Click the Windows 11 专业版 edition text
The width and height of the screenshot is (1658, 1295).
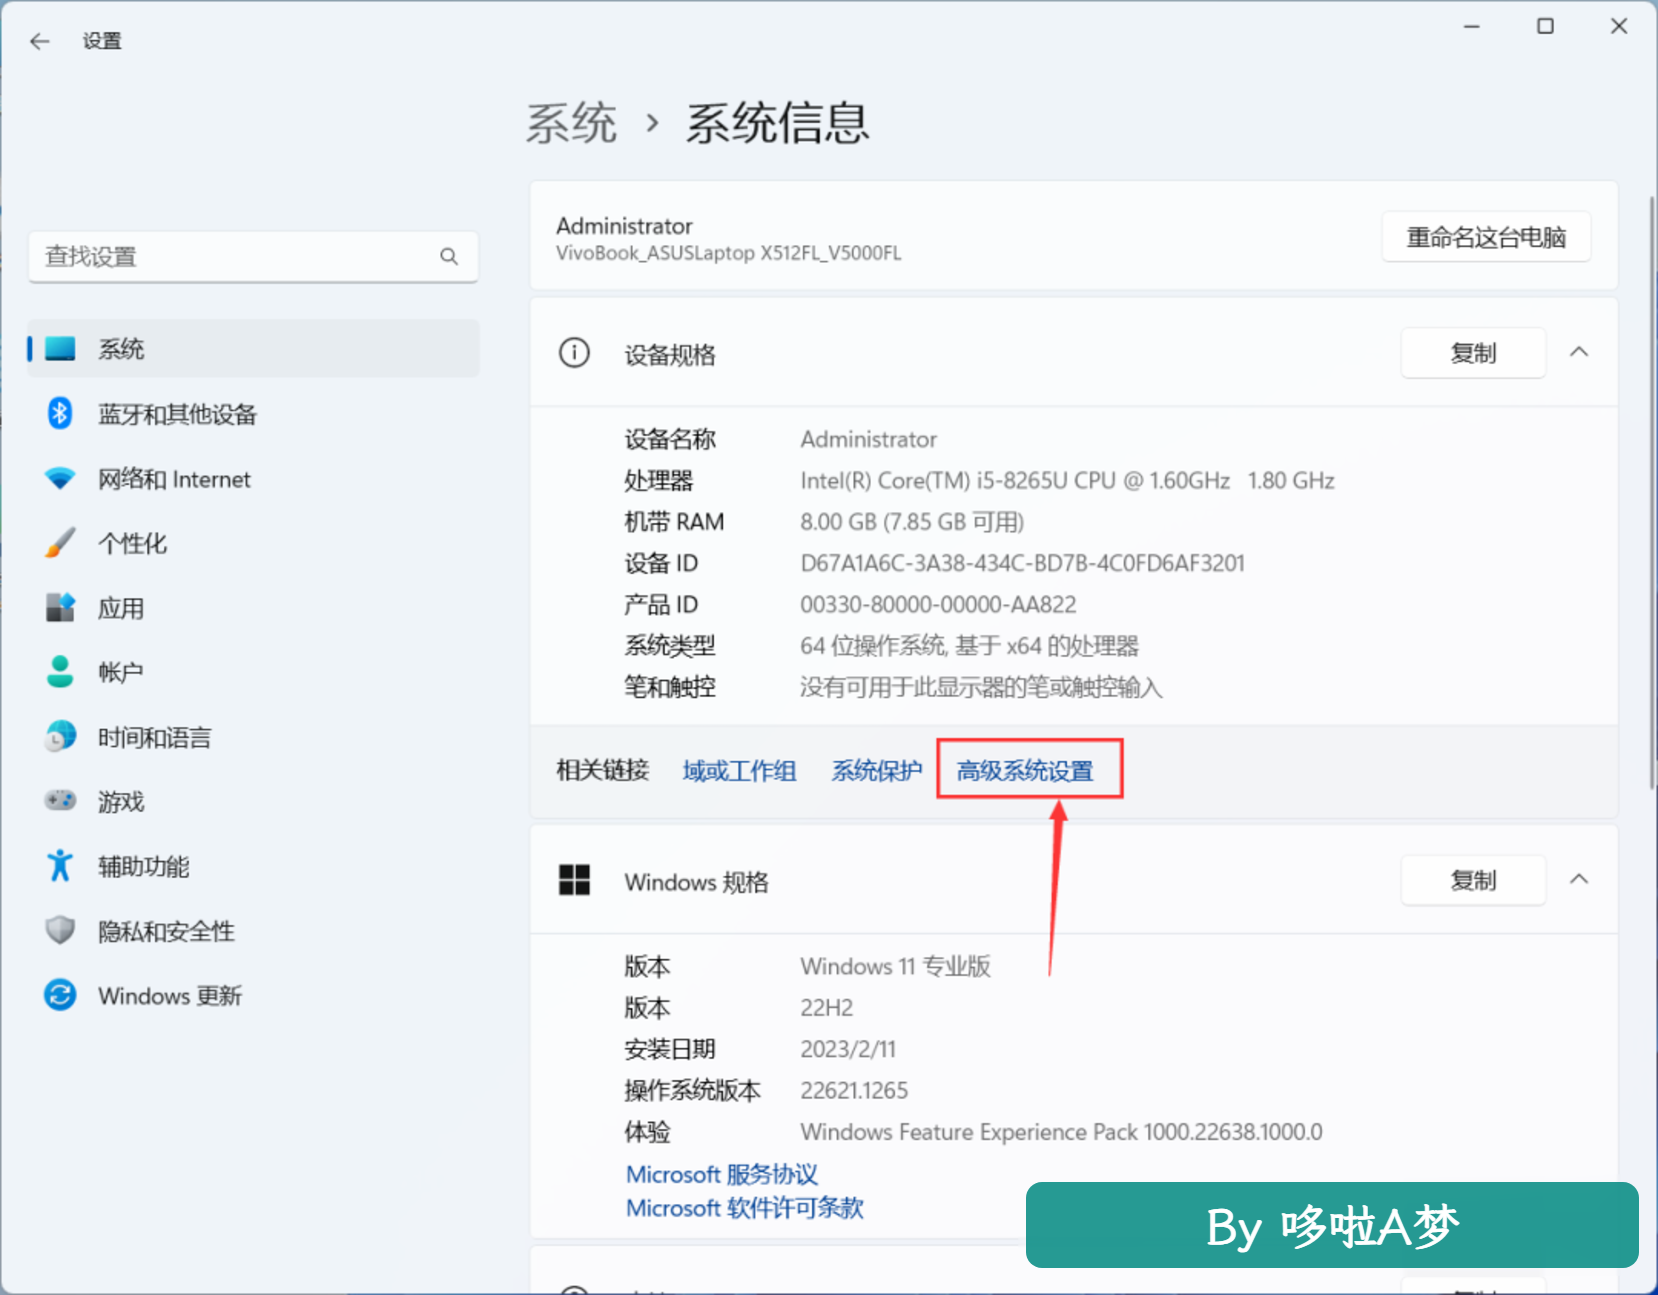pyautogui.click(x=895, y=966)
